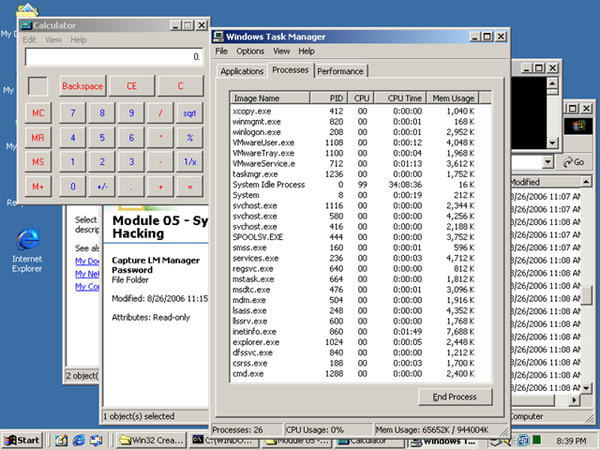The image size is (600, 450).
Task: Open the My Do... link in folder pane
Action: [x=87, y=261]
